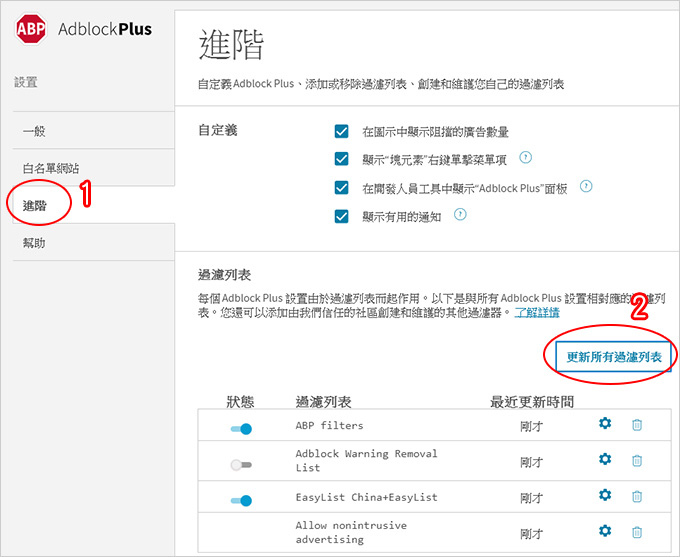Open the 一般 settings tab
The width and height of the screenshot is (680, 557).
(94, 130)
